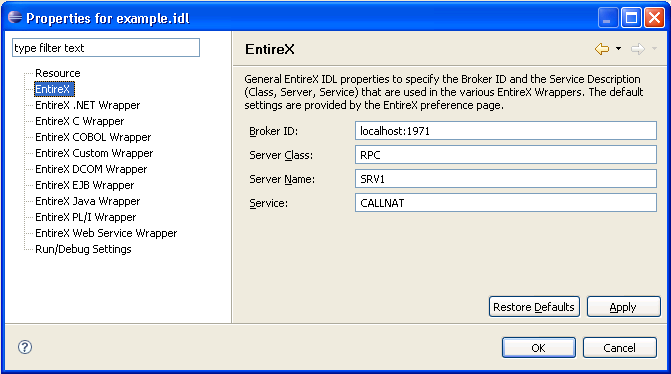Click the EntireX page heading
671x374 pixels.
270,49
